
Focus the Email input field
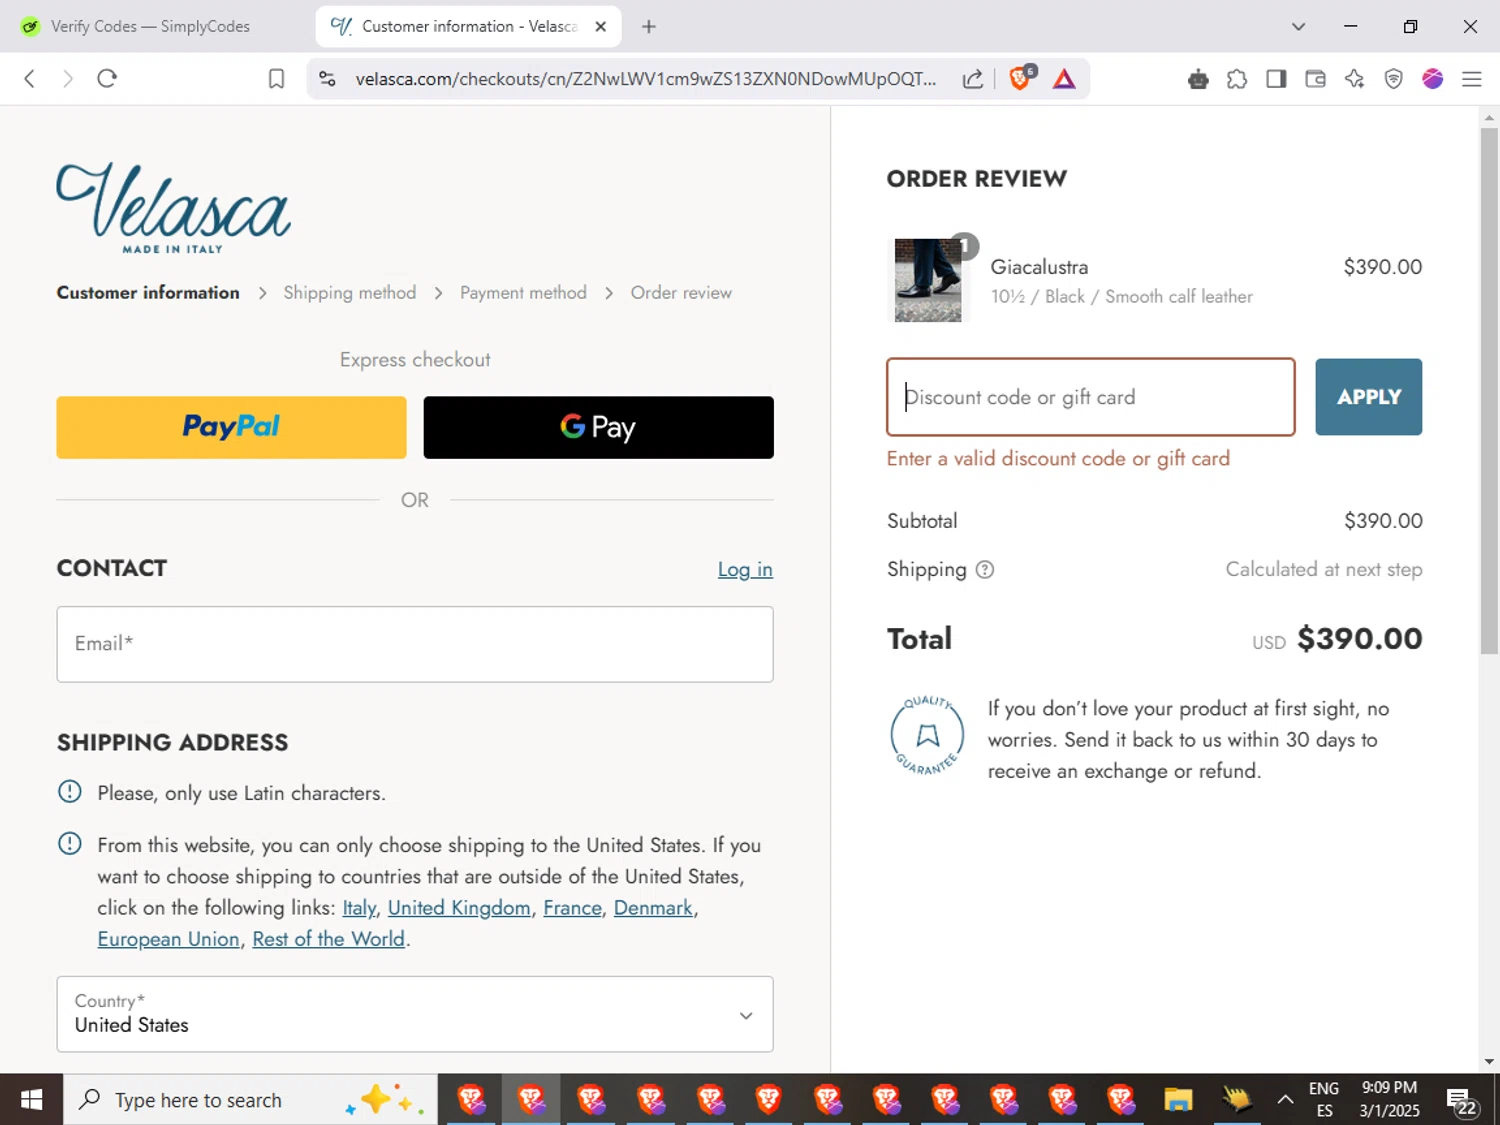point(415,644)
